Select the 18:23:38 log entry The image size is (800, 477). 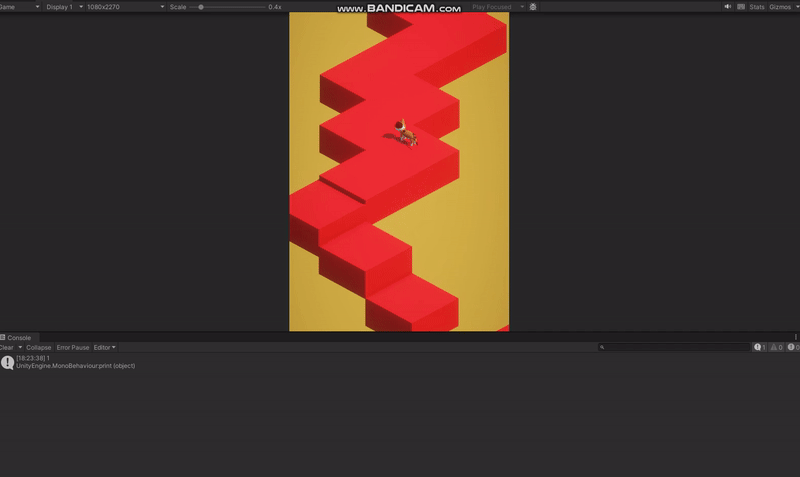click(400, 362)
